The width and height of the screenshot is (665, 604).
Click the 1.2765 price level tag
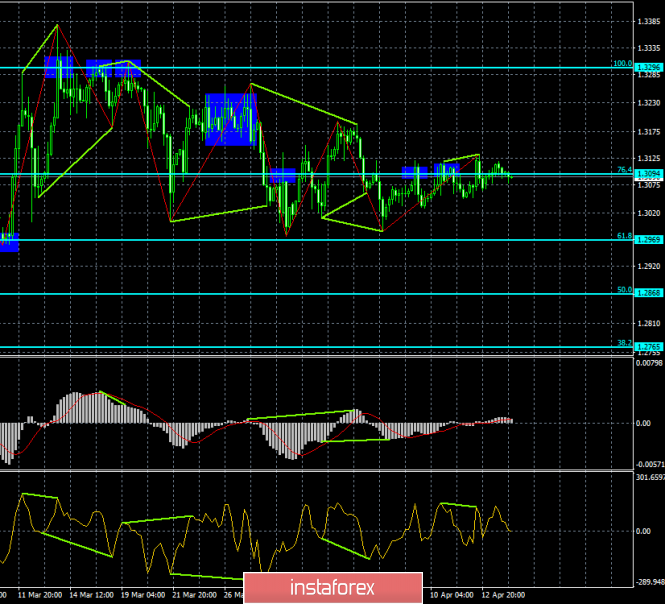(649, 347)
